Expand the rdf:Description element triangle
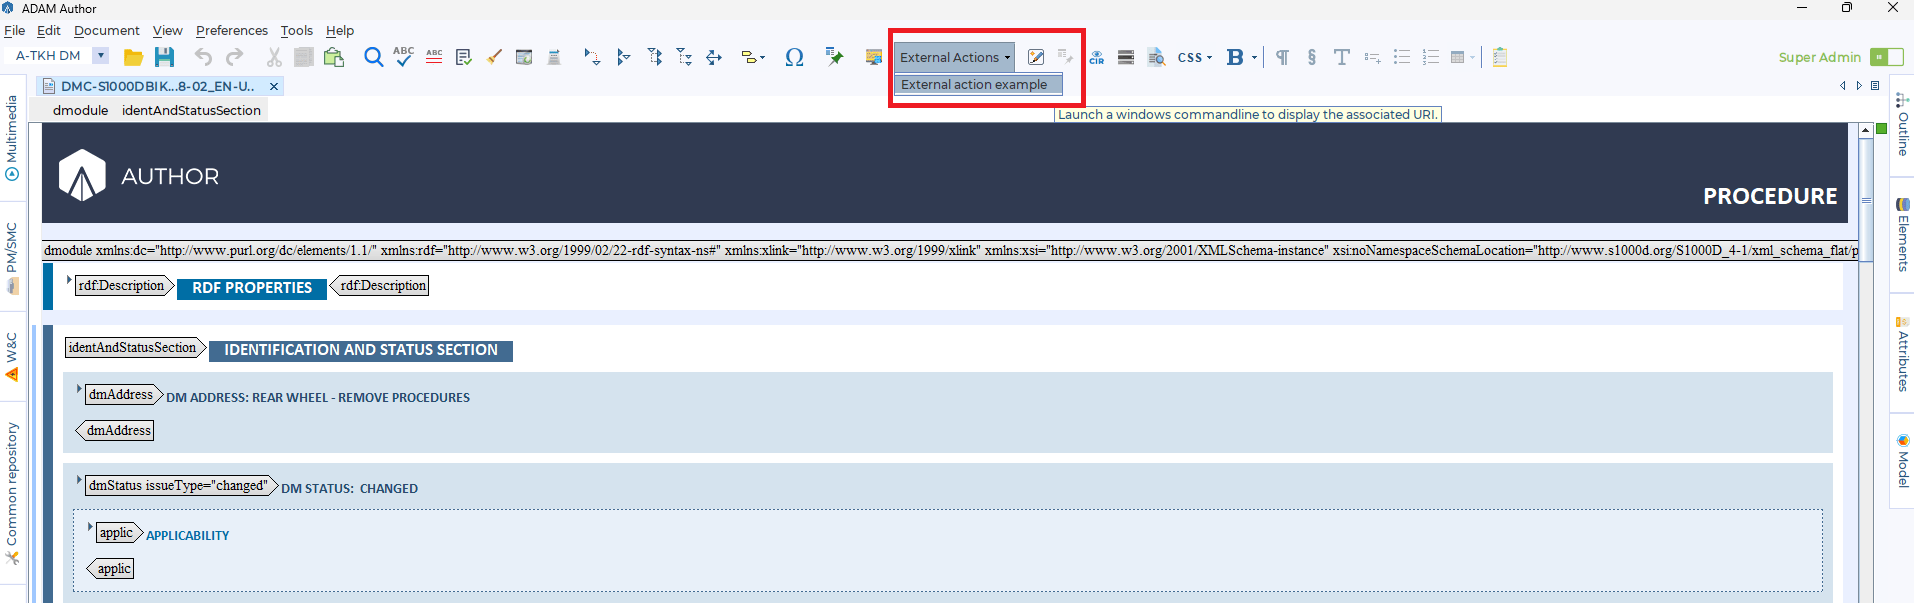Viewport: 1914px width, 603px height. click(x=69, y=280)
